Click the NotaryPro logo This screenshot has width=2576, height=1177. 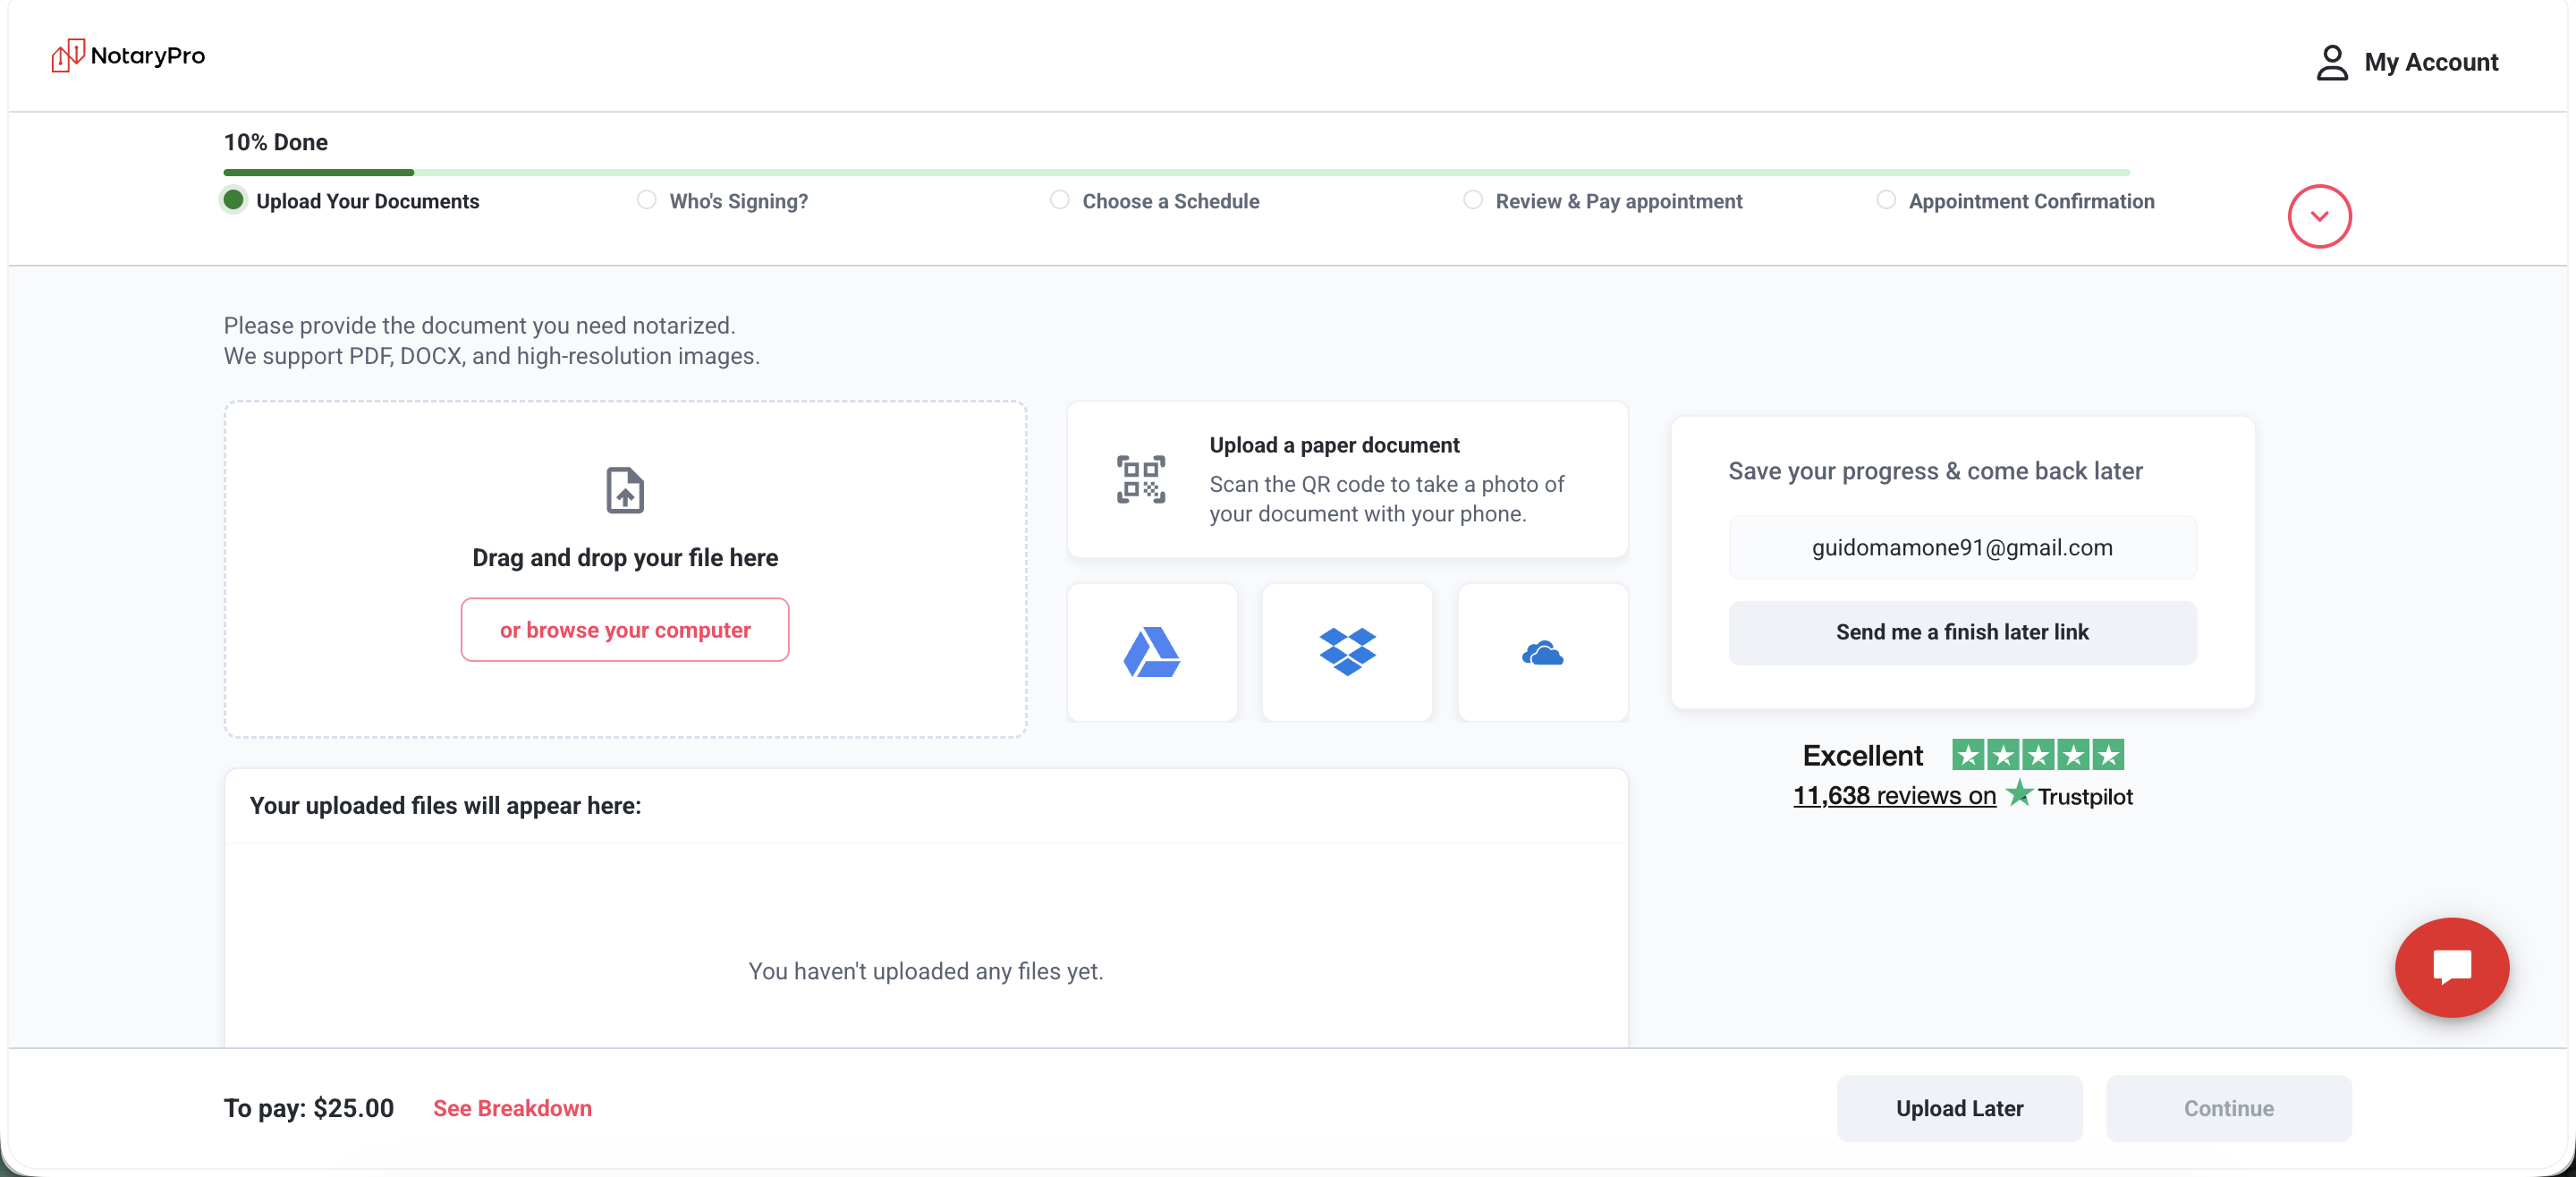point(128,56)
